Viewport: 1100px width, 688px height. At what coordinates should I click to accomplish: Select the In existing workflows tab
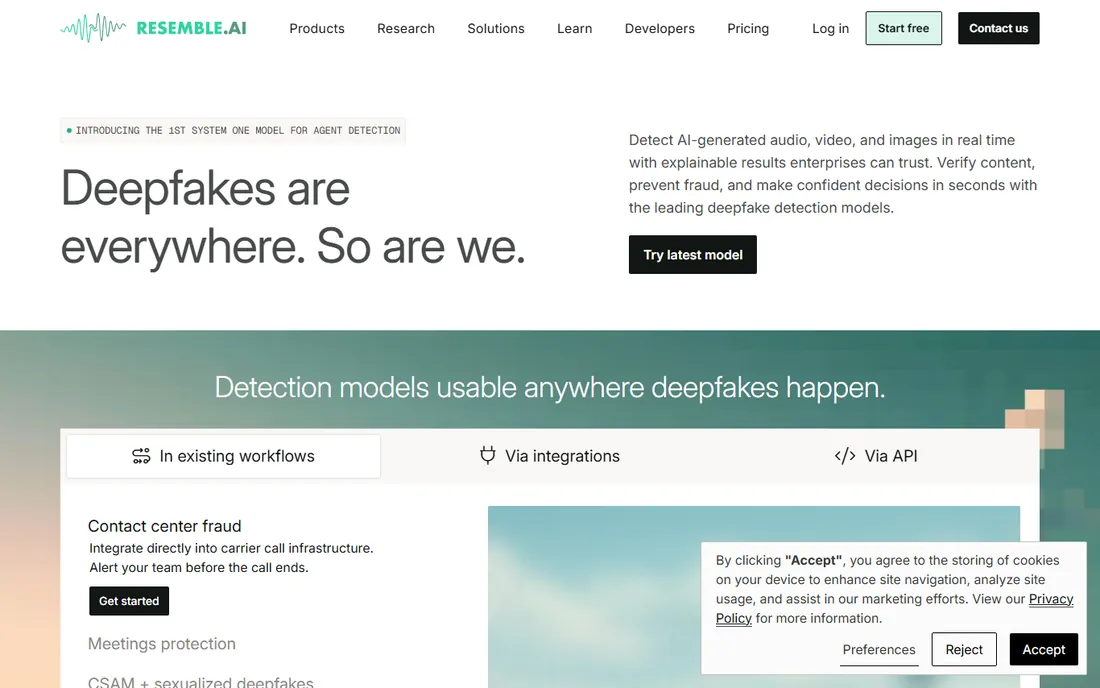(x=223, y=456)
